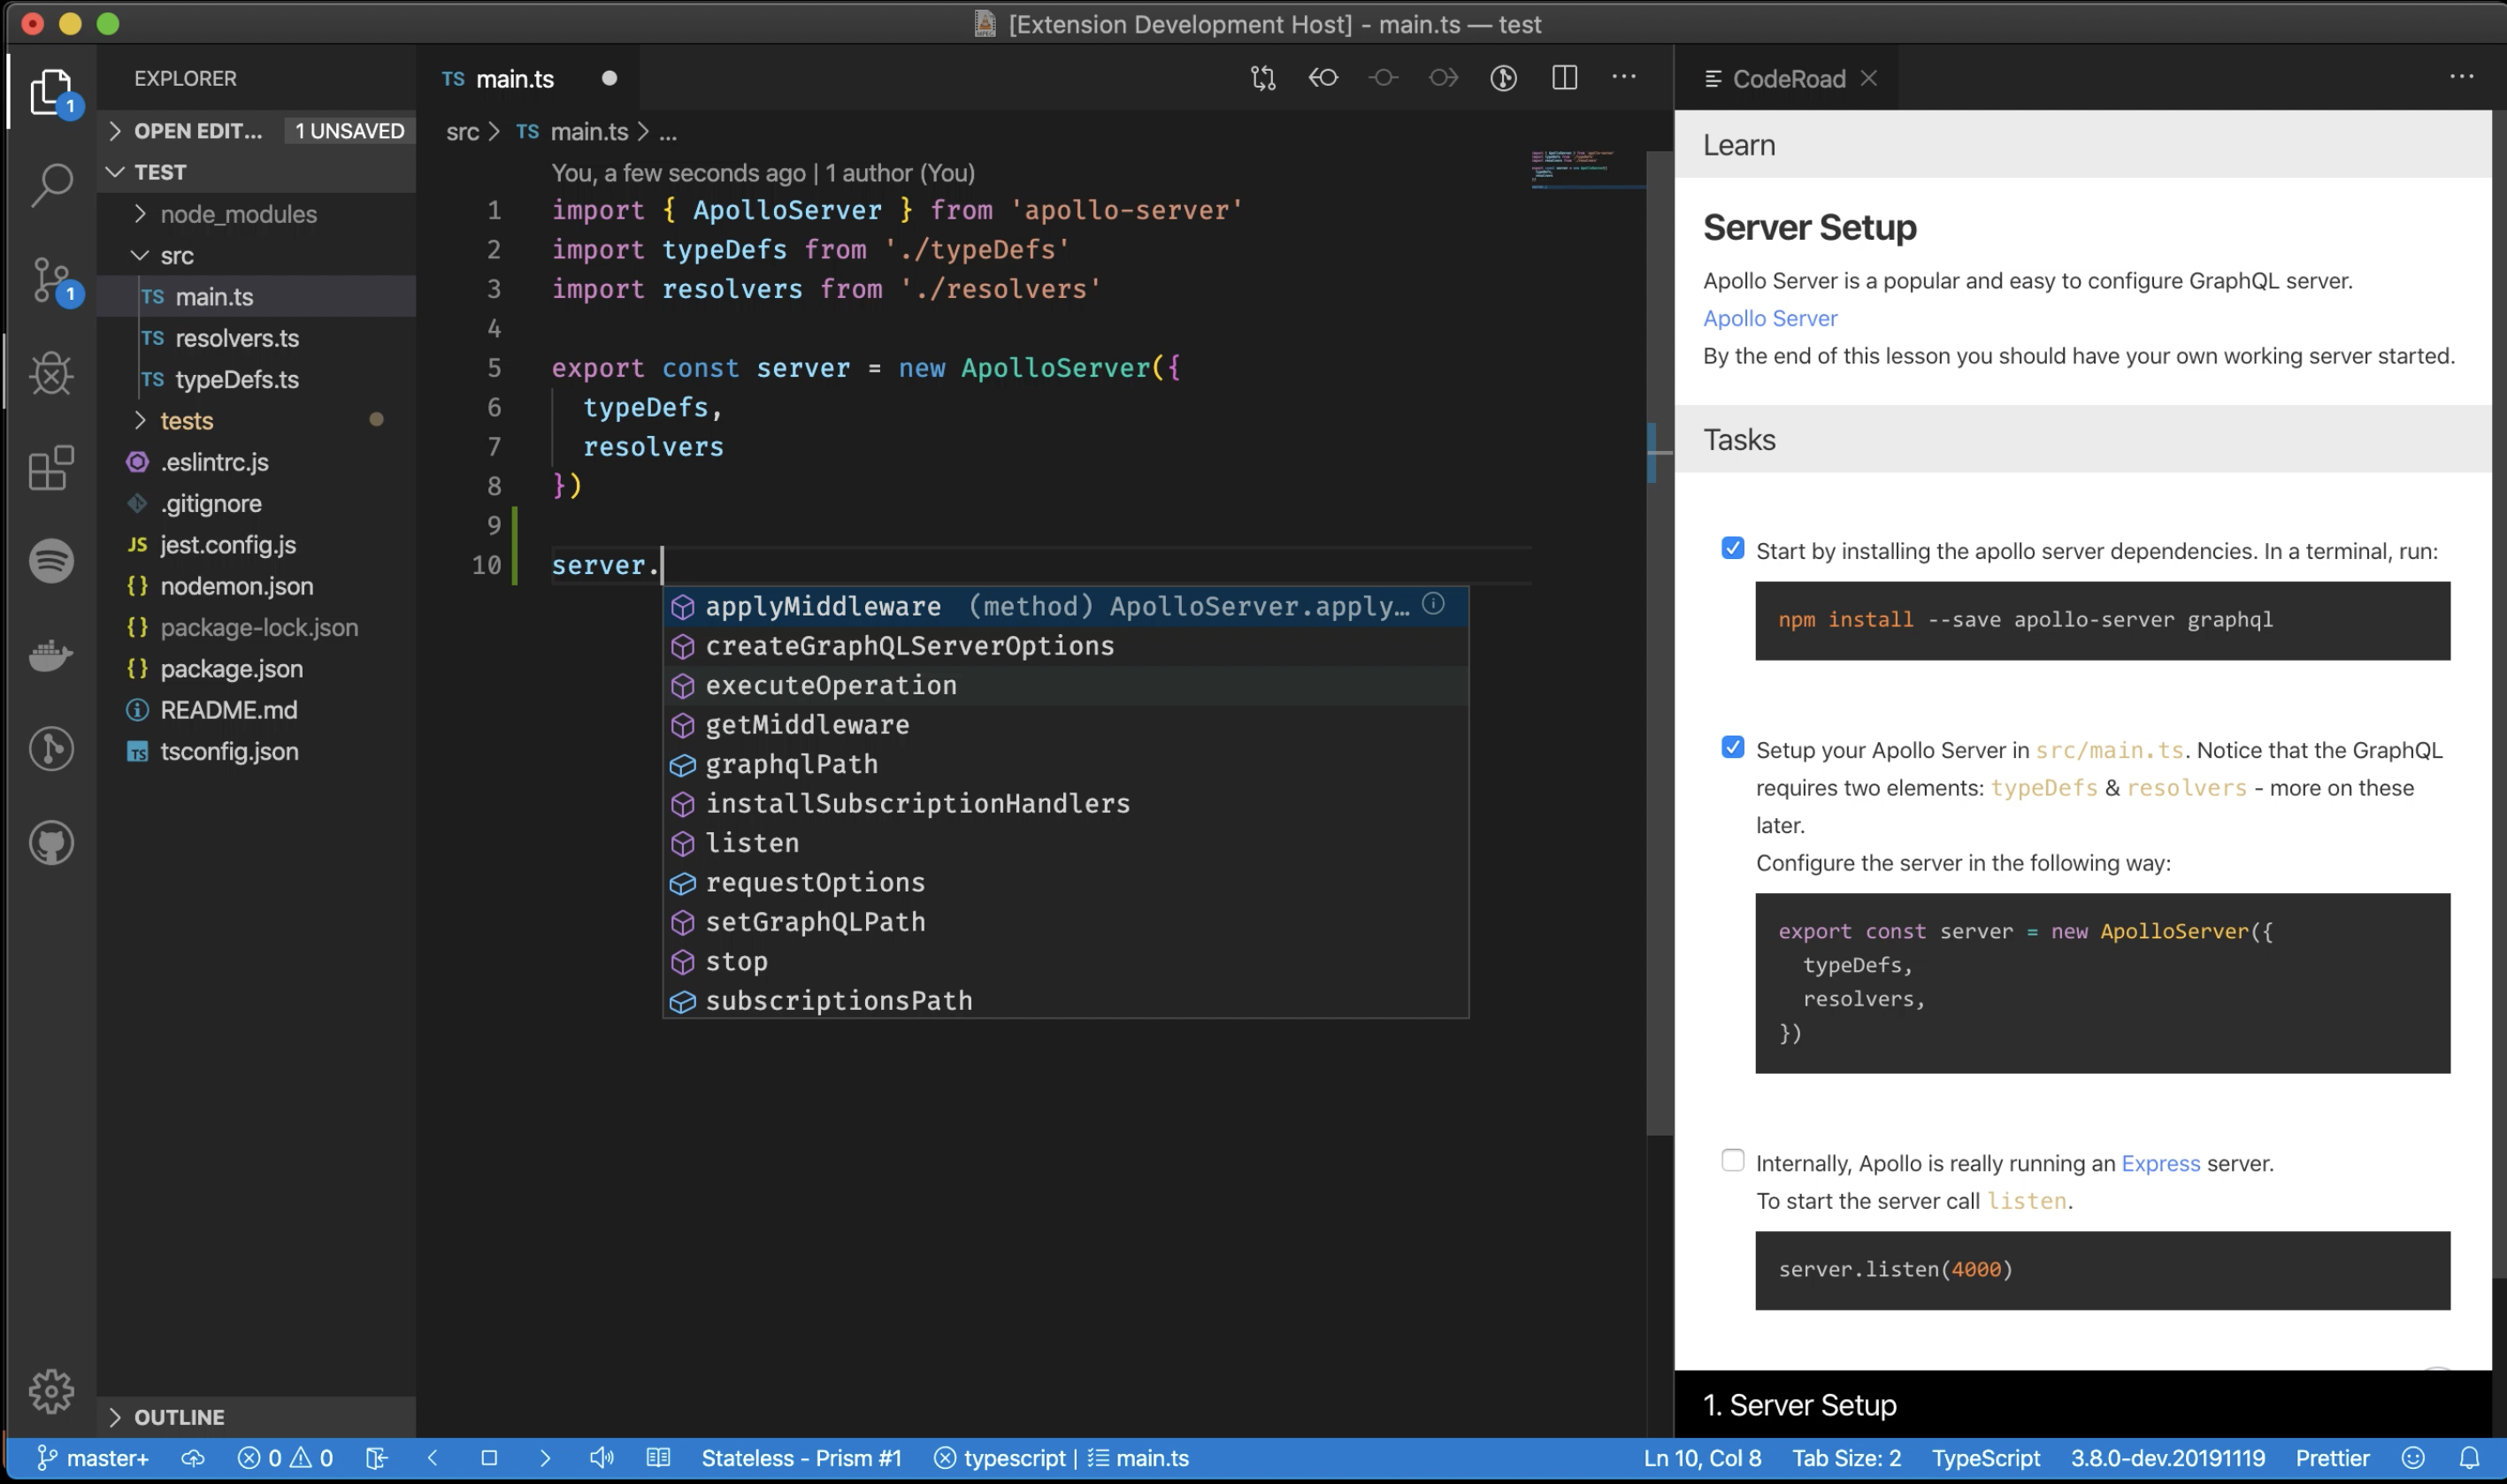Select listen from the autocomplete list
The height and width of the screenshot is (1484, 2507).
[x=1066, y=843]
